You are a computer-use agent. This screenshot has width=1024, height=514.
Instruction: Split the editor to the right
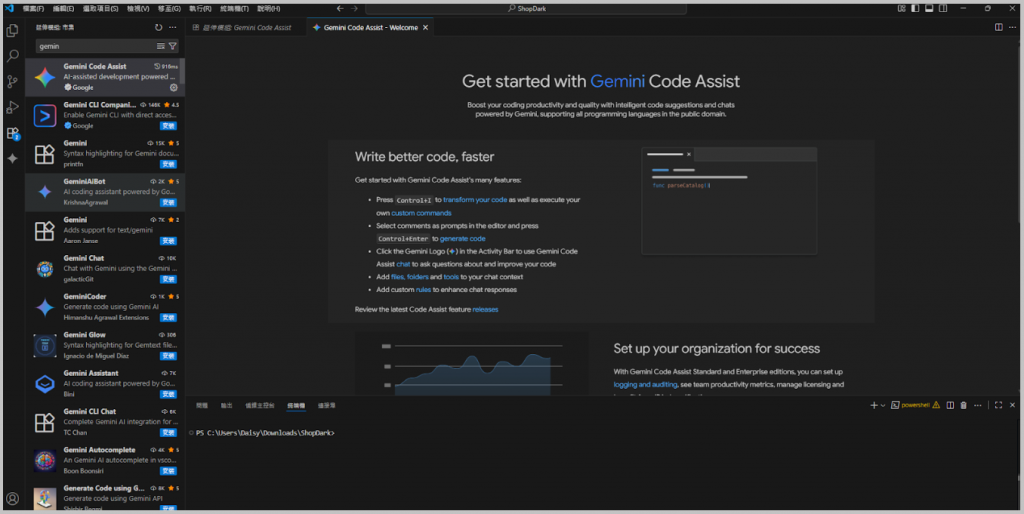point(999,27)
